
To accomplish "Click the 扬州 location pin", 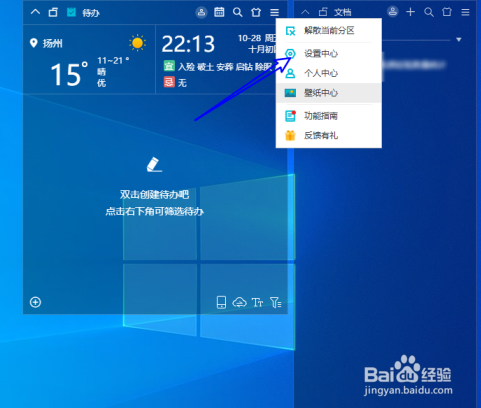I will click(34, 43).
